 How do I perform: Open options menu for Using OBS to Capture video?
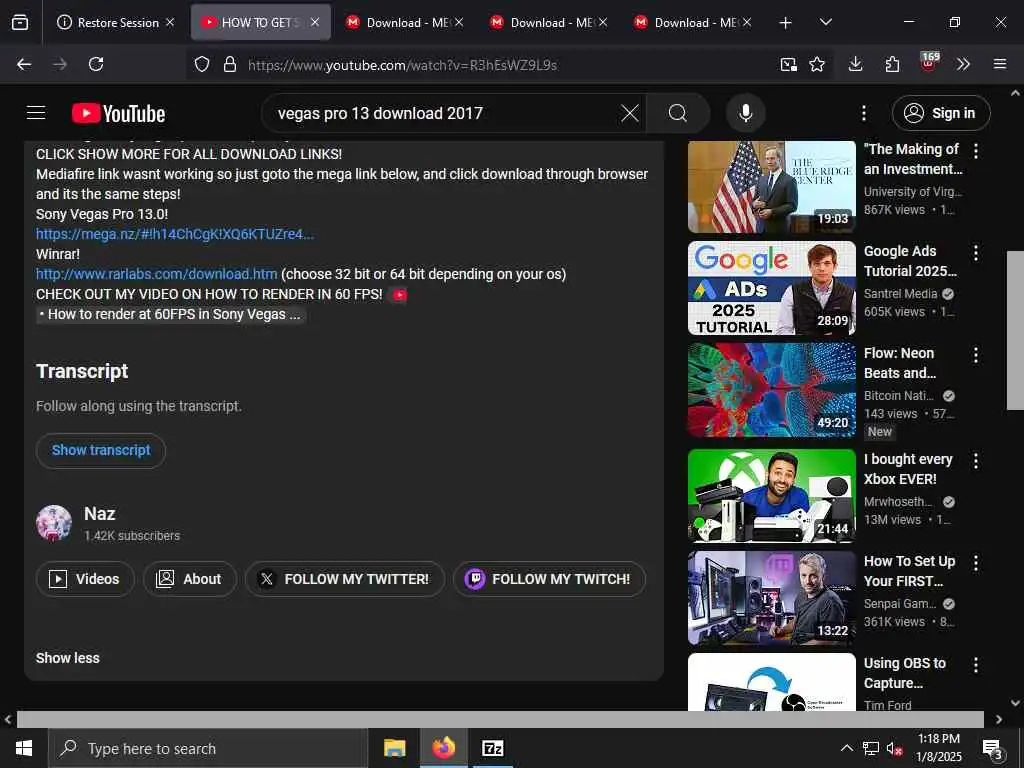976,665
